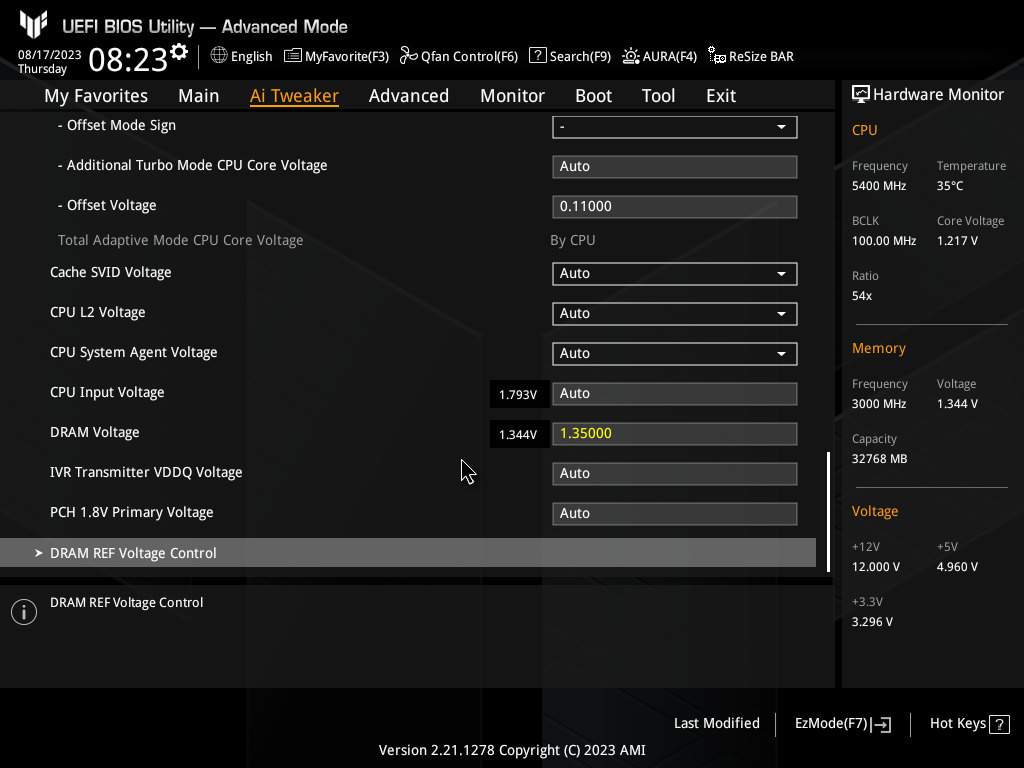
Task: Switch to the Main tab
Action: coord(199,96)
